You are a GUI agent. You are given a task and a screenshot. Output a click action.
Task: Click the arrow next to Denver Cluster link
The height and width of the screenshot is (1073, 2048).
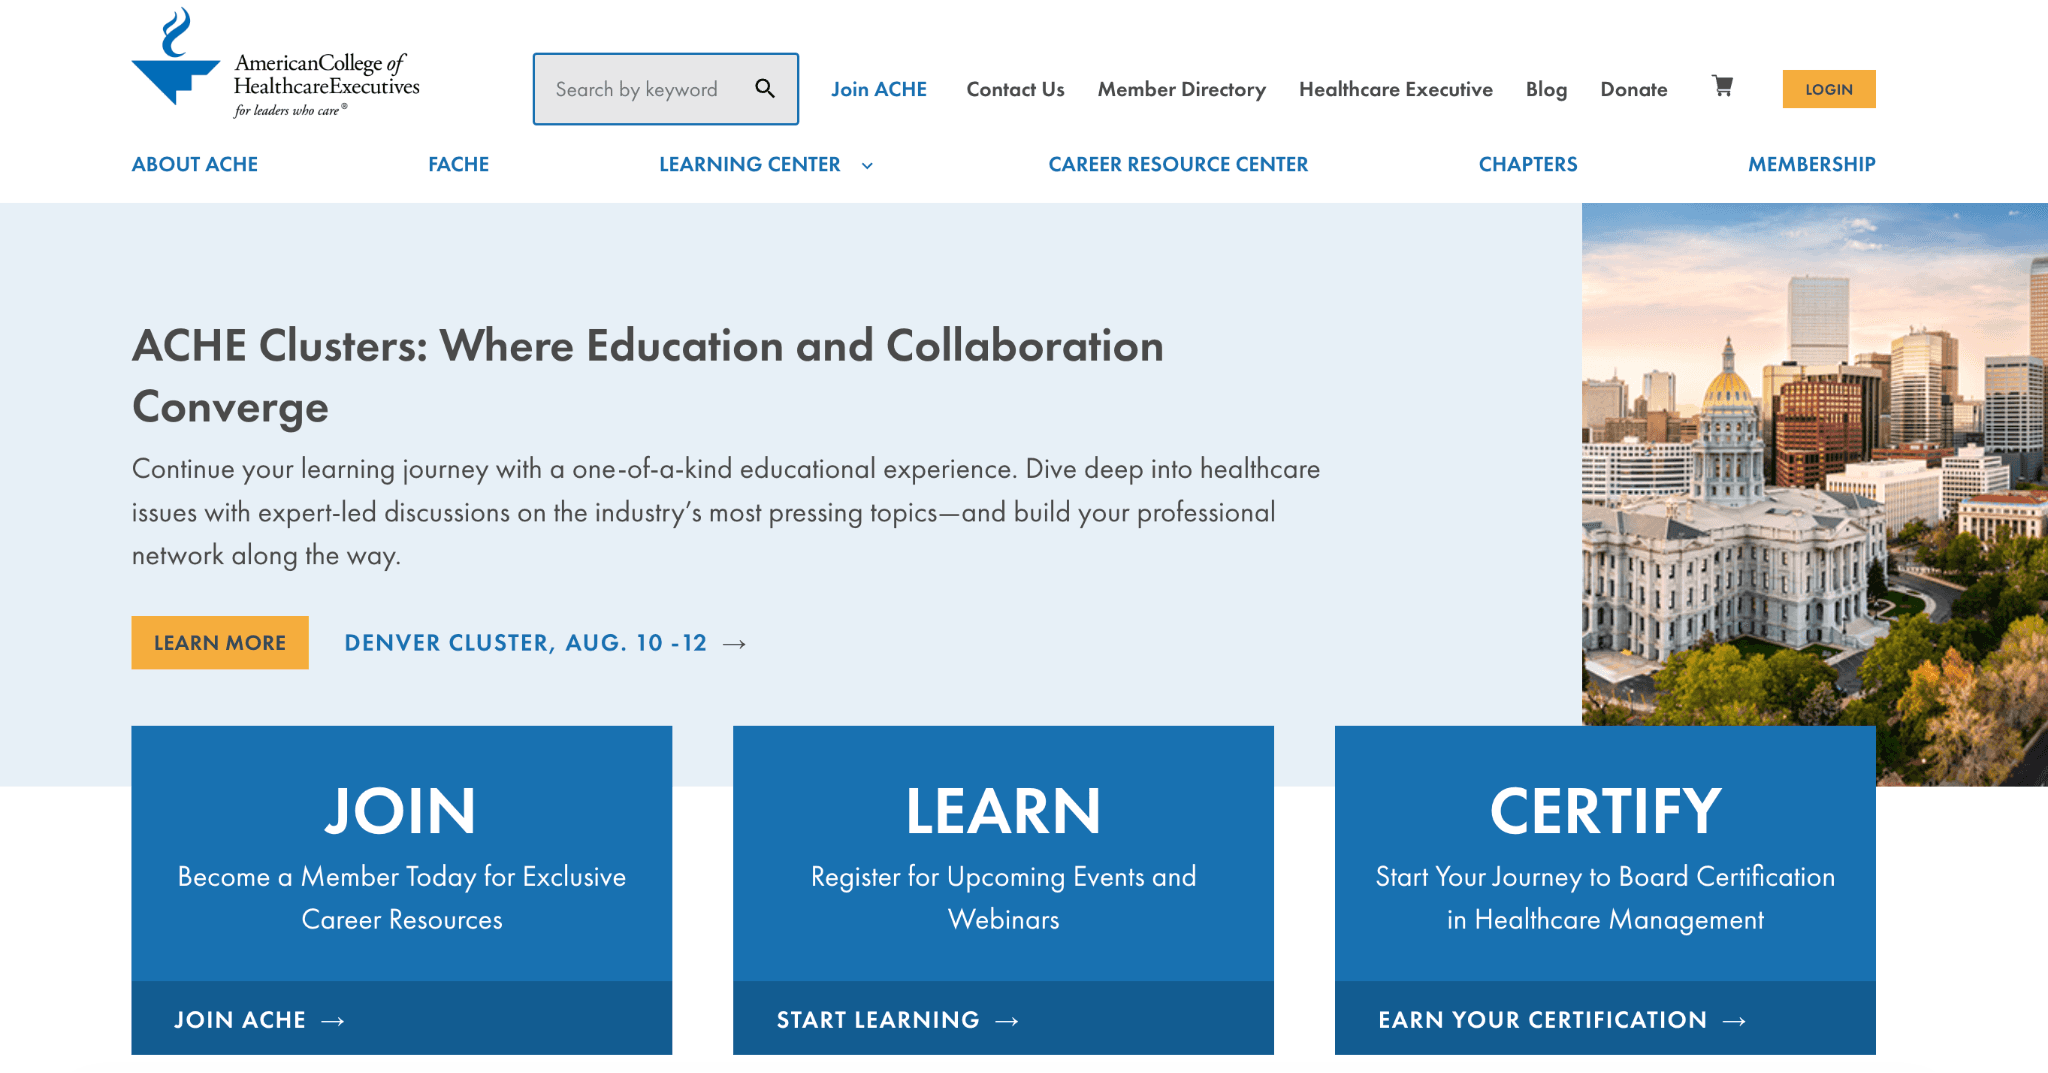pyautogui.click(x=735, y=644)
